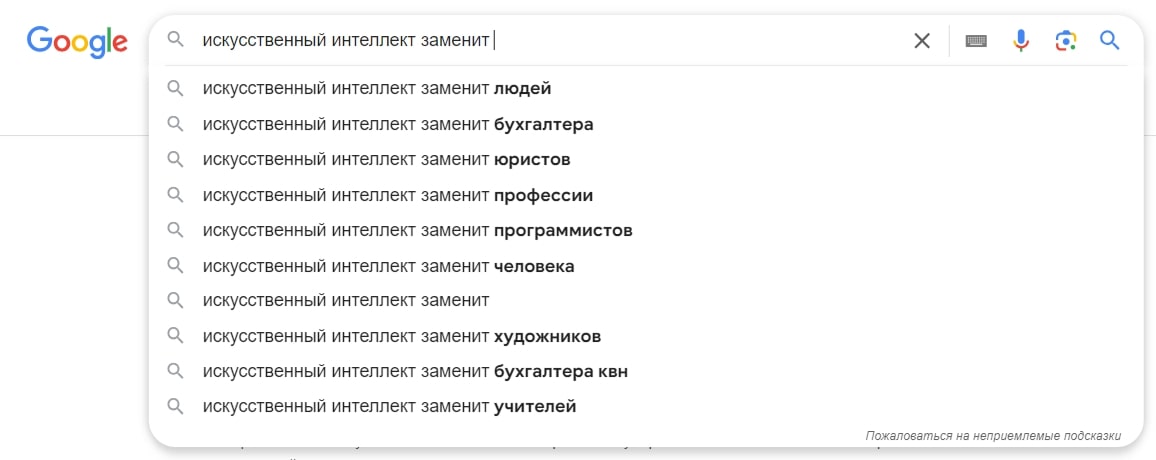1156x460 pixels.
Task: Start voice search with the microphone icon
Action: click(x=1020, y=41)
